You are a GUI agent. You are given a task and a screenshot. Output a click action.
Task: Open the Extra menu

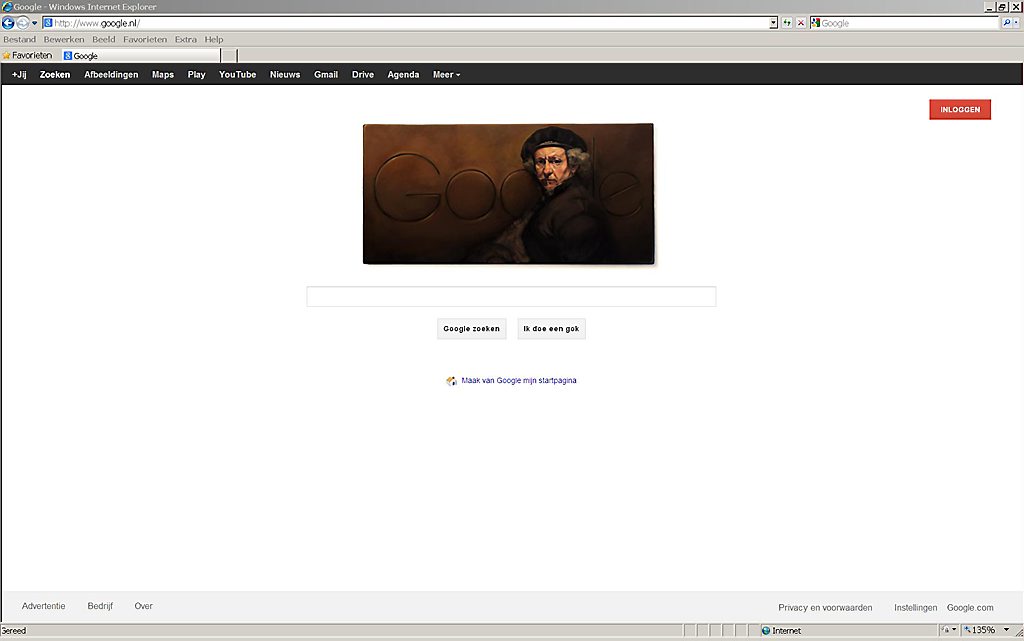(185, 39)
